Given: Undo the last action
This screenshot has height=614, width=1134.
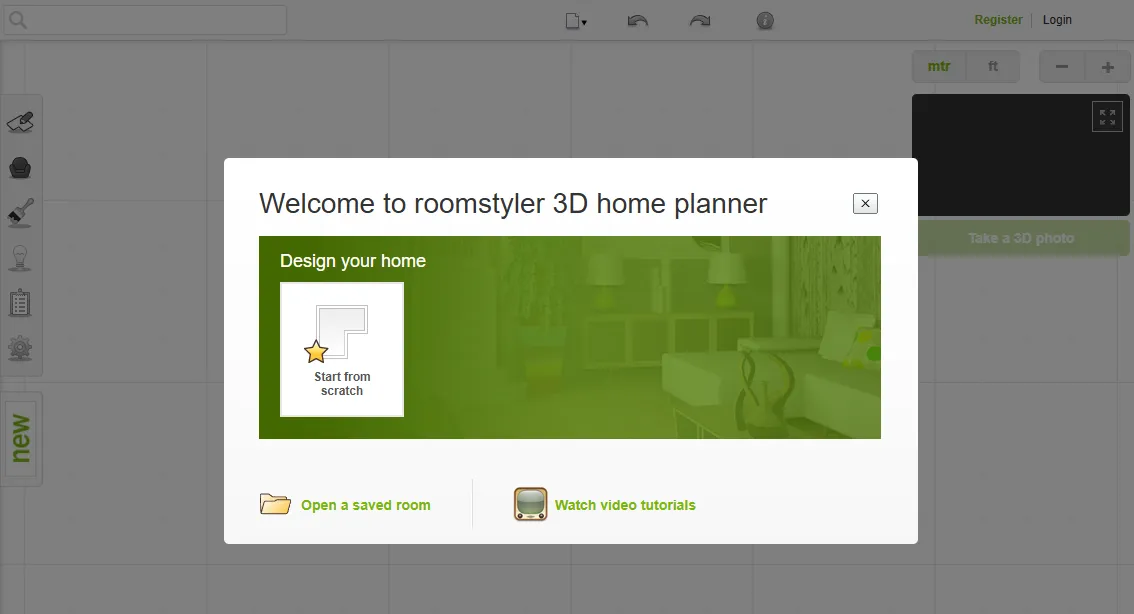Looking at the screenshot, I should coord(637,20).
